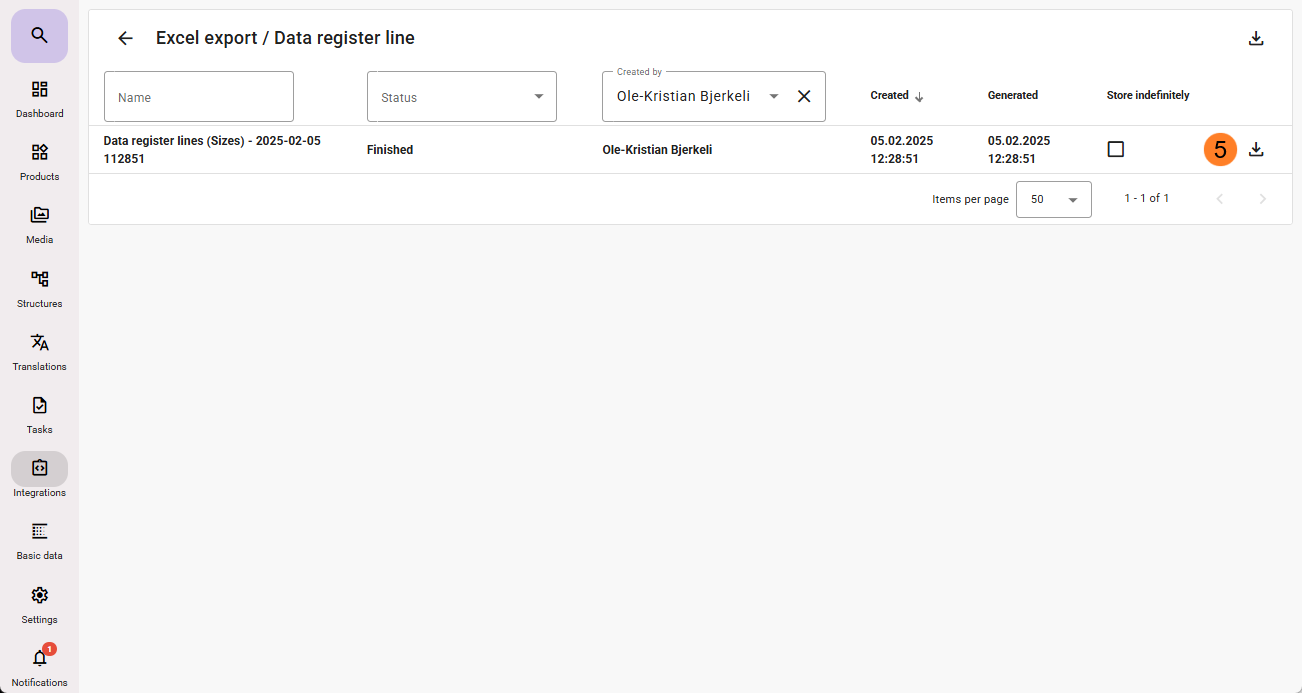Click the back arrow beside Excel export

(125, 38)
